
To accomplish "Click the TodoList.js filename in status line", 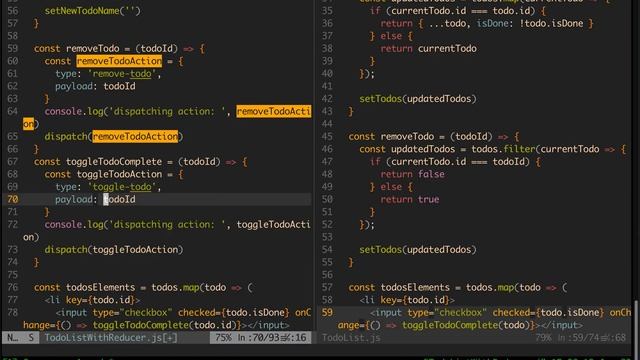I will (x=351, y=338).
